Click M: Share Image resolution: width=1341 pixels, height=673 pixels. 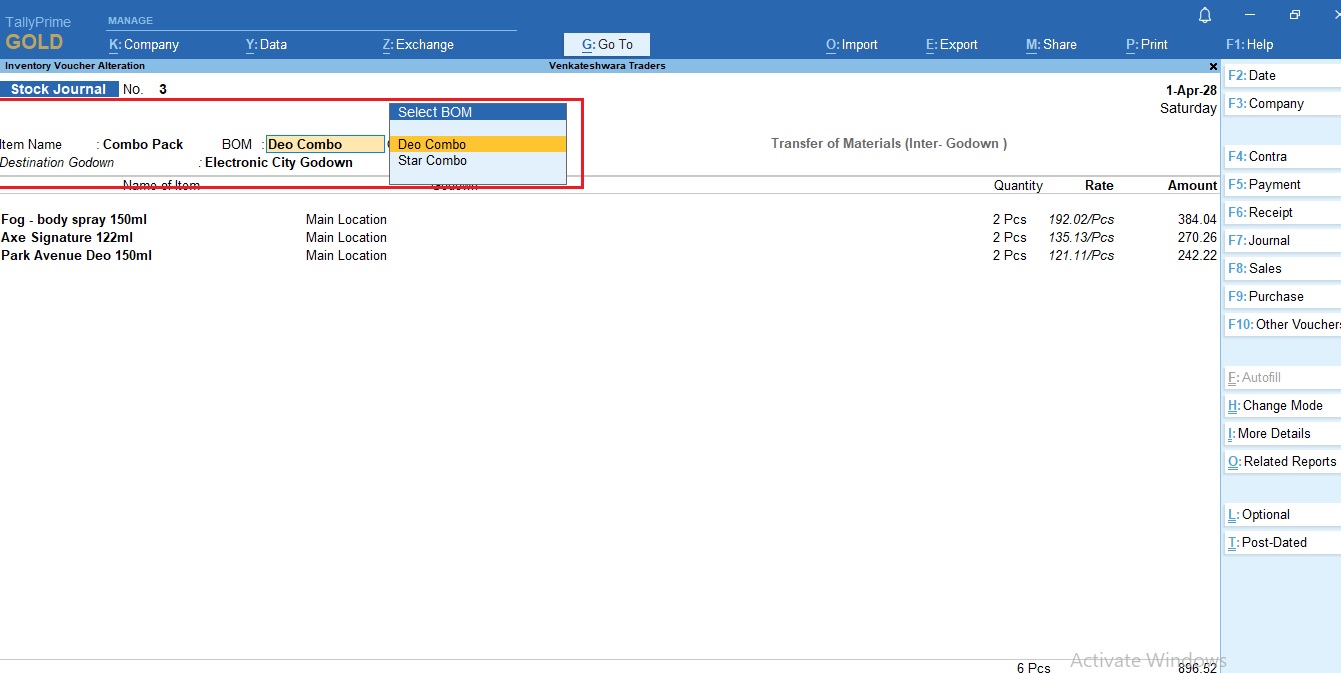pos(1051,44)
